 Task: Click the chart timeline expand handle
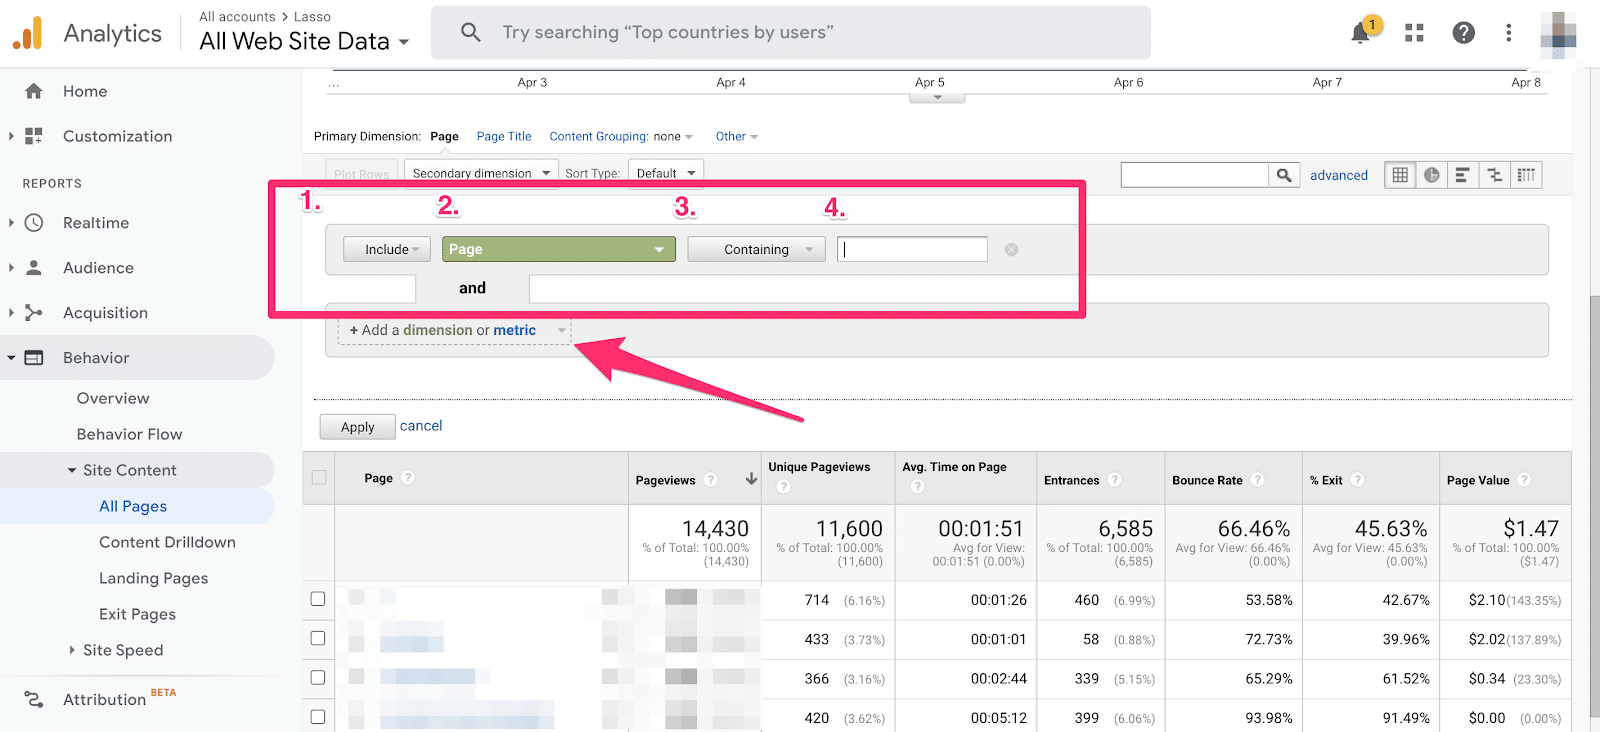tap(938, 98)
